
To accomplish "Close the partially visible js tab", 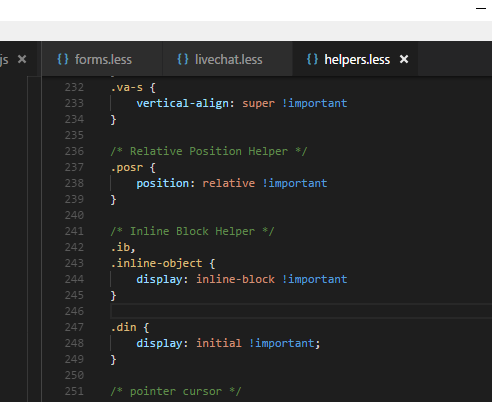I will (x=22, y=60).
